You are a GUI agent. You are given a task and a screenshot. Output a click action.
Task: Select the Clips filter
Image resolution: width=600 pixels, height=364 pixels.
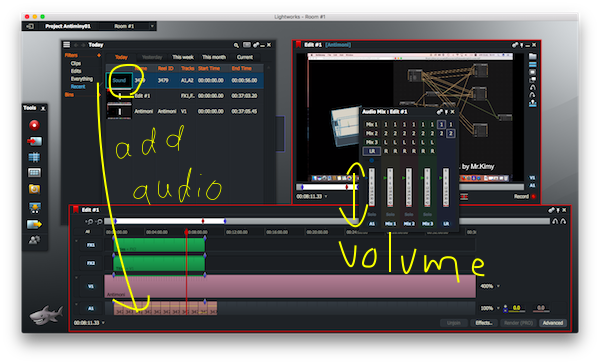tap(76, 63)
